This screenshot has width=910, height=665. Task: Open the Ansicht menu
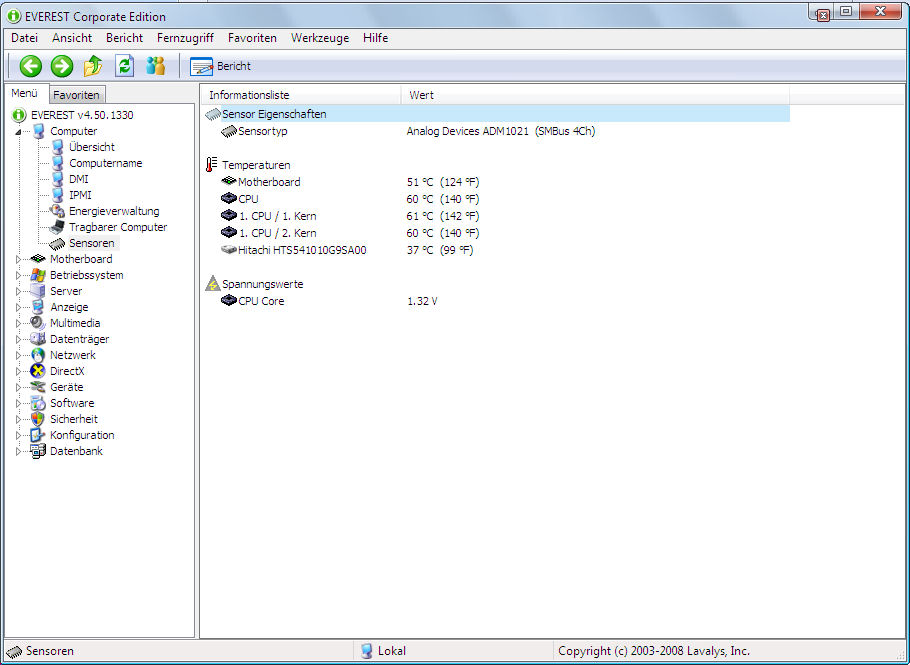72,38
